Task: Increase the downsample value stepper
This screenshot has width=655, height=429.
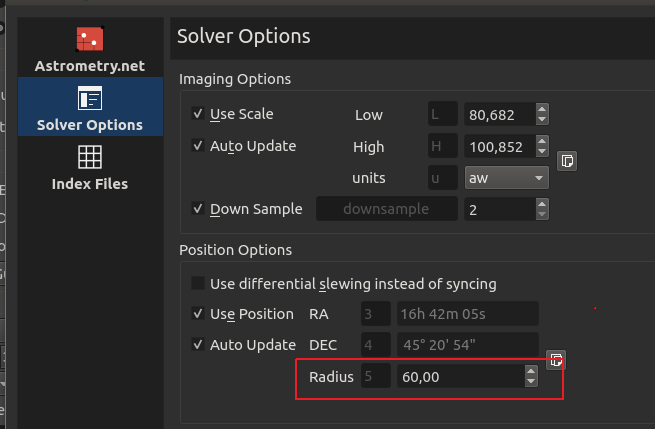Action: (542, 204)
